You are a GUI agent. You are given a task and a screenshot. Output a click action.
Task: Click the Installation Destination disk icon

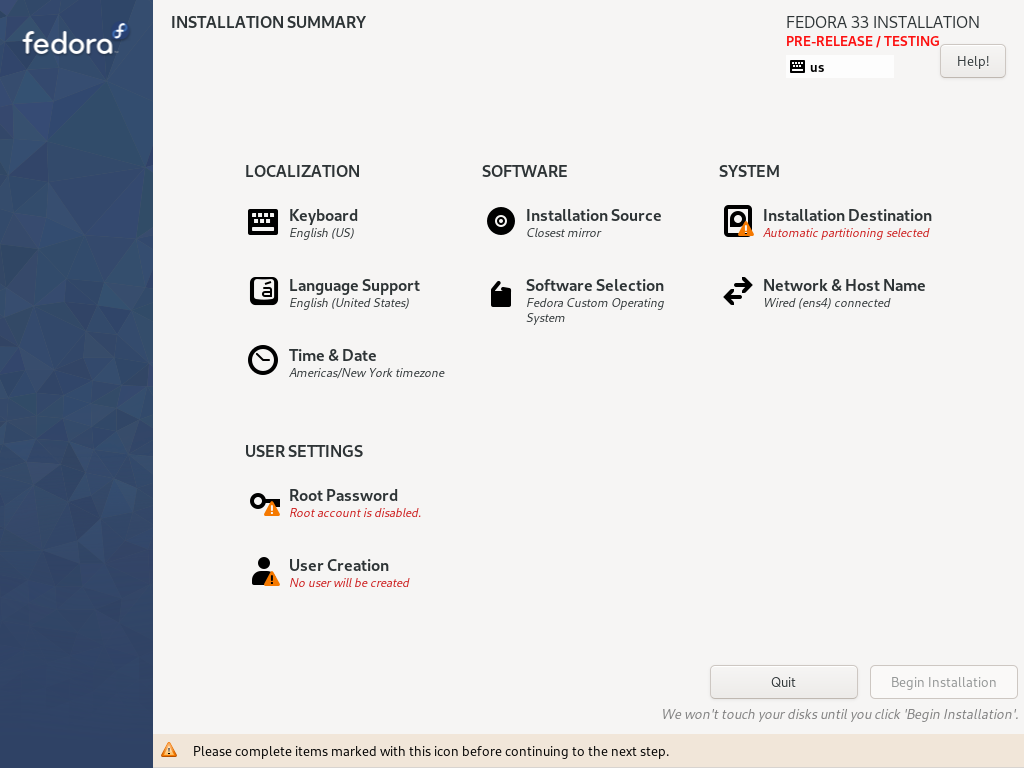[739, 221]
